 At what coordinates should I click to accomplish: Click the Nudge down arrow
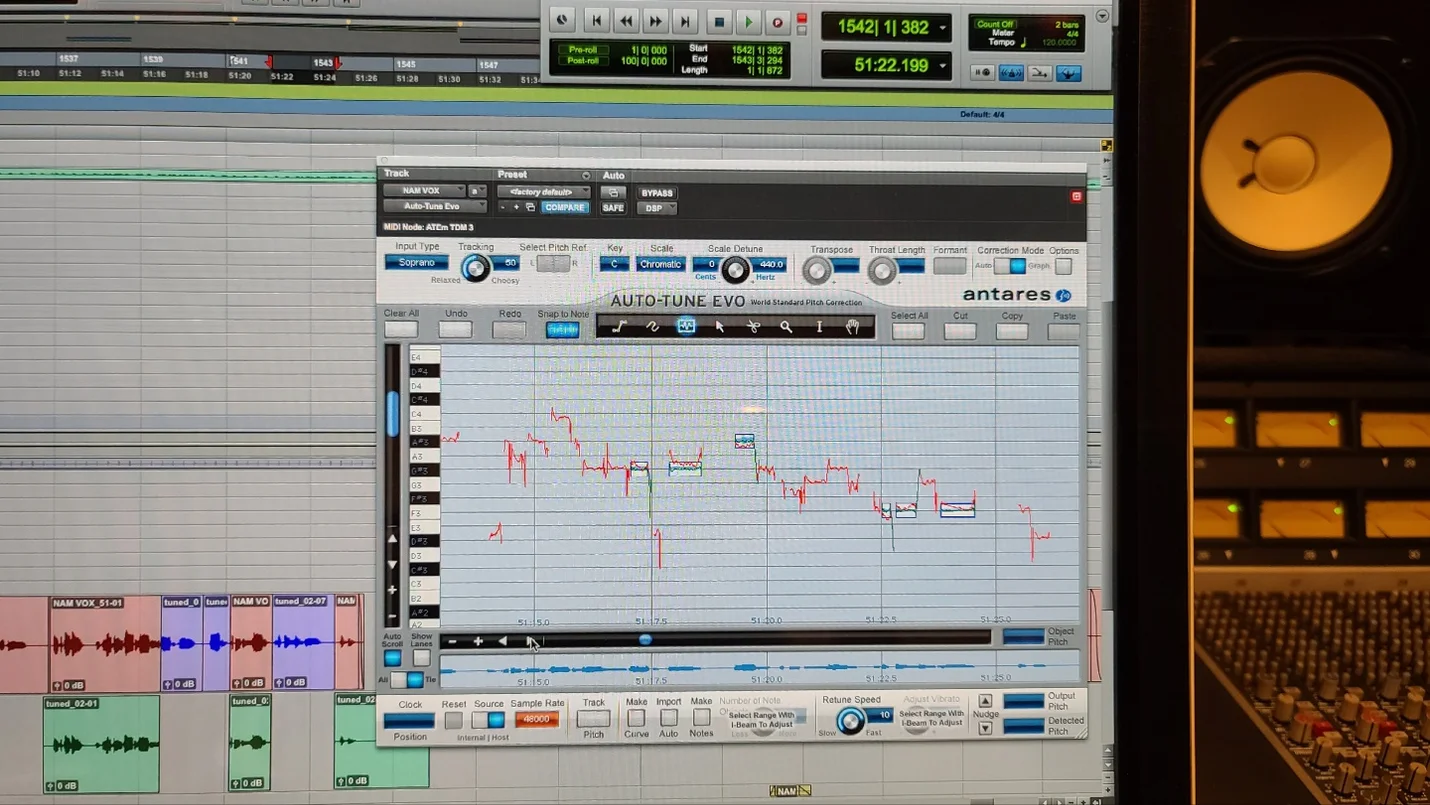[985, 728]
